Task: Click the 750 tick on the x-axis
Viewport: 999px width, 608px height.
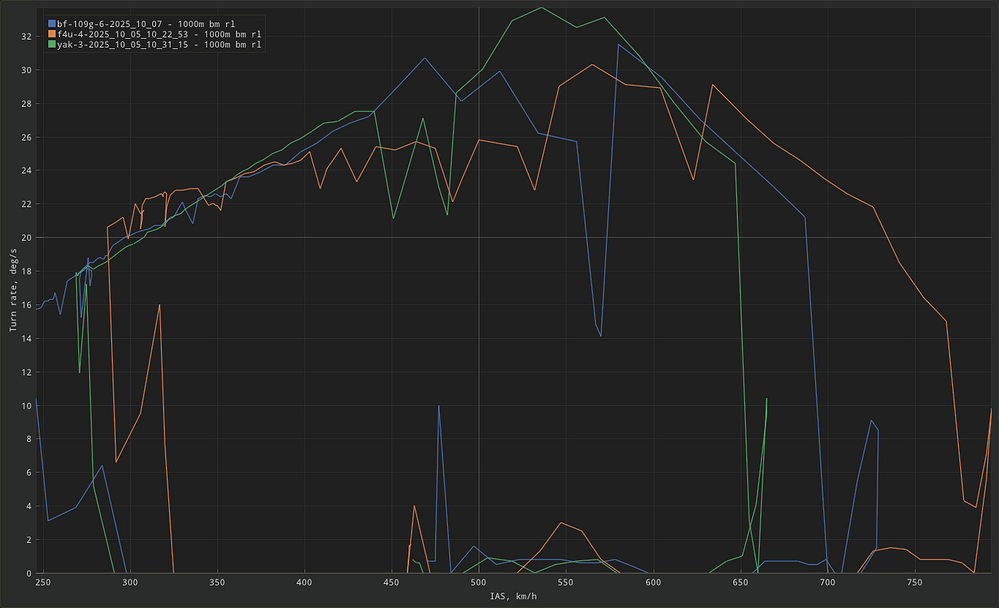Action: tap(915, 582)
